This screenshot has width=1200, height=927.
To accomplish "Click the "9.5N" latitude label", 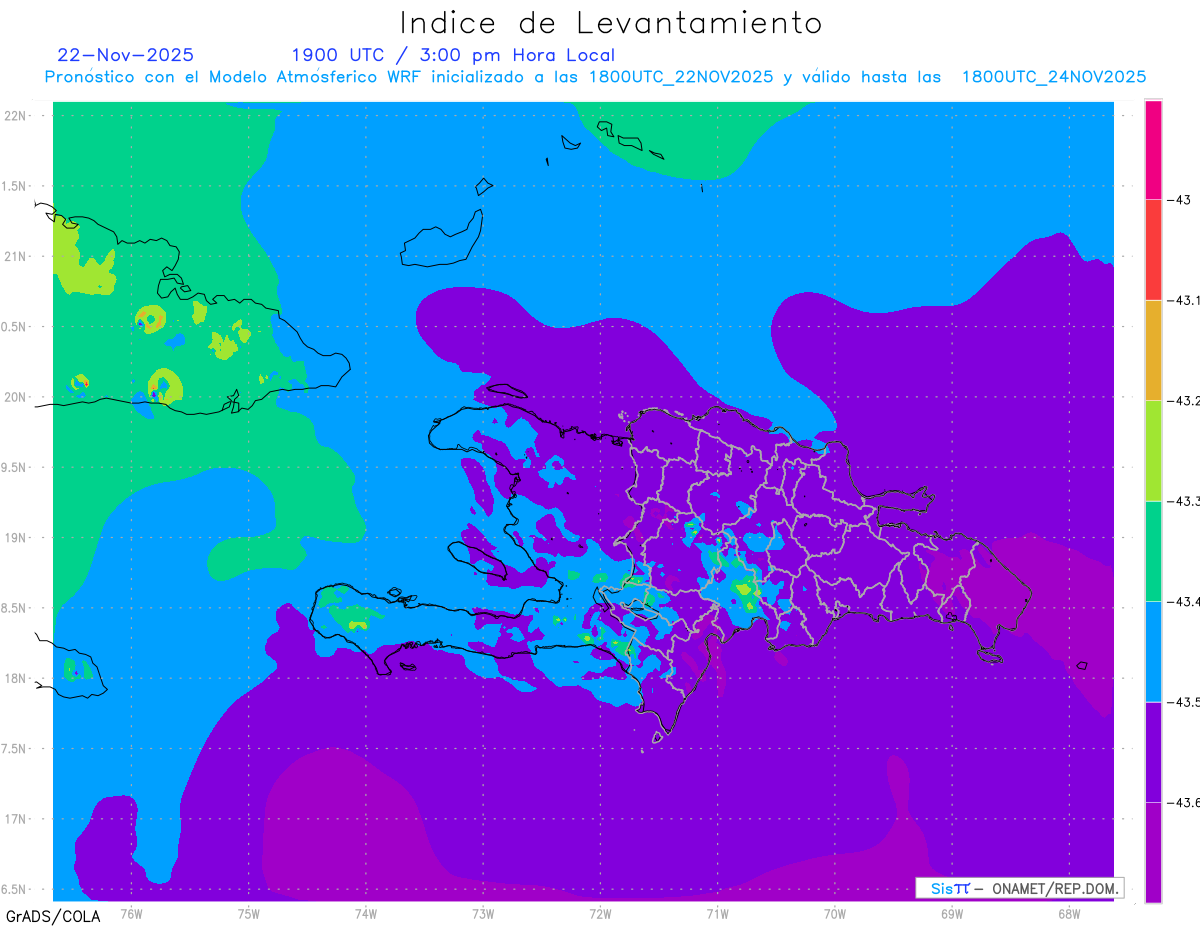I will click(x=13, y=467).
